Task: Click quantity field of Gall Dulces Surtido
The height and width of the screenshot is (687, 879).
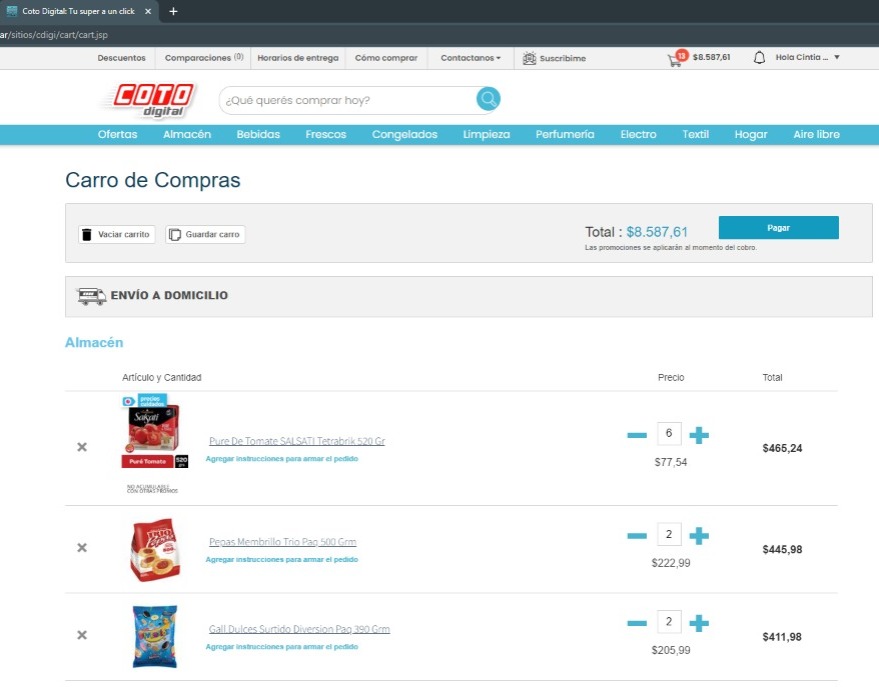Action: (x=669, y=621)
